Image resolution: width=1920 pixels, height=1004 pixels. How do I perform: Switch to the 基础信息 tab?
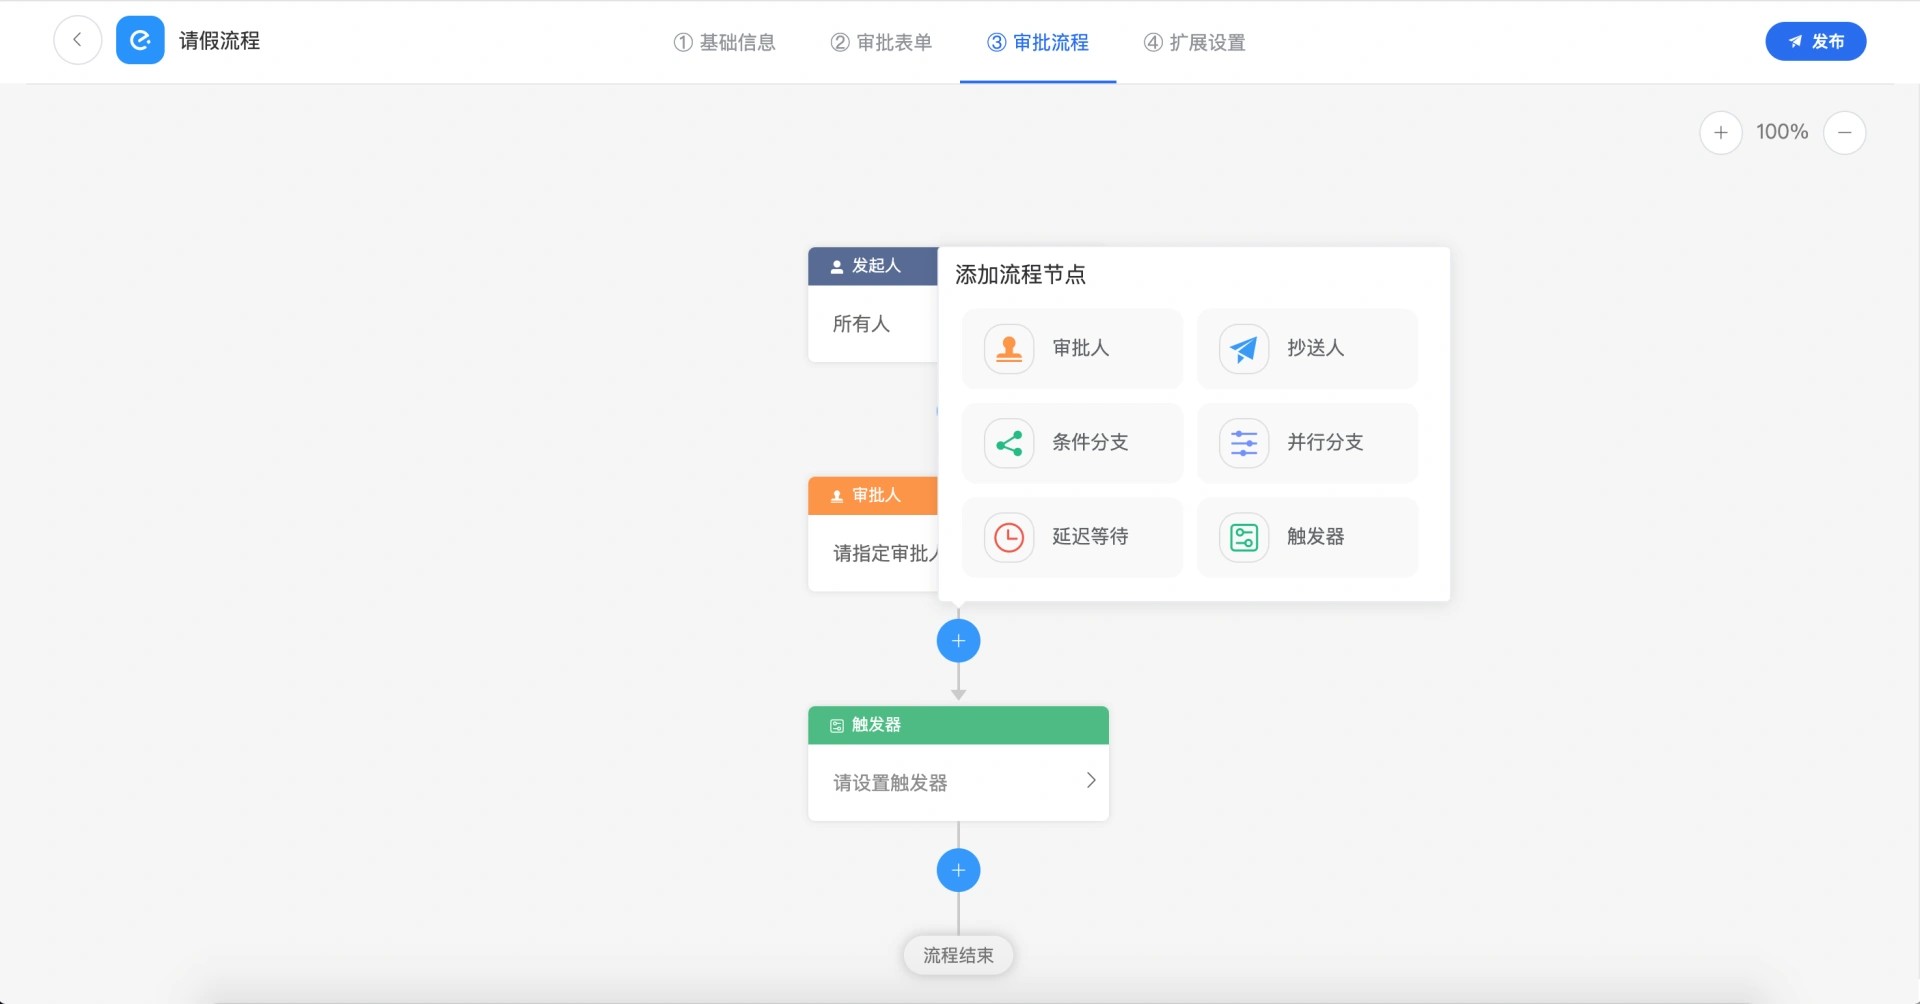point(725,42)
